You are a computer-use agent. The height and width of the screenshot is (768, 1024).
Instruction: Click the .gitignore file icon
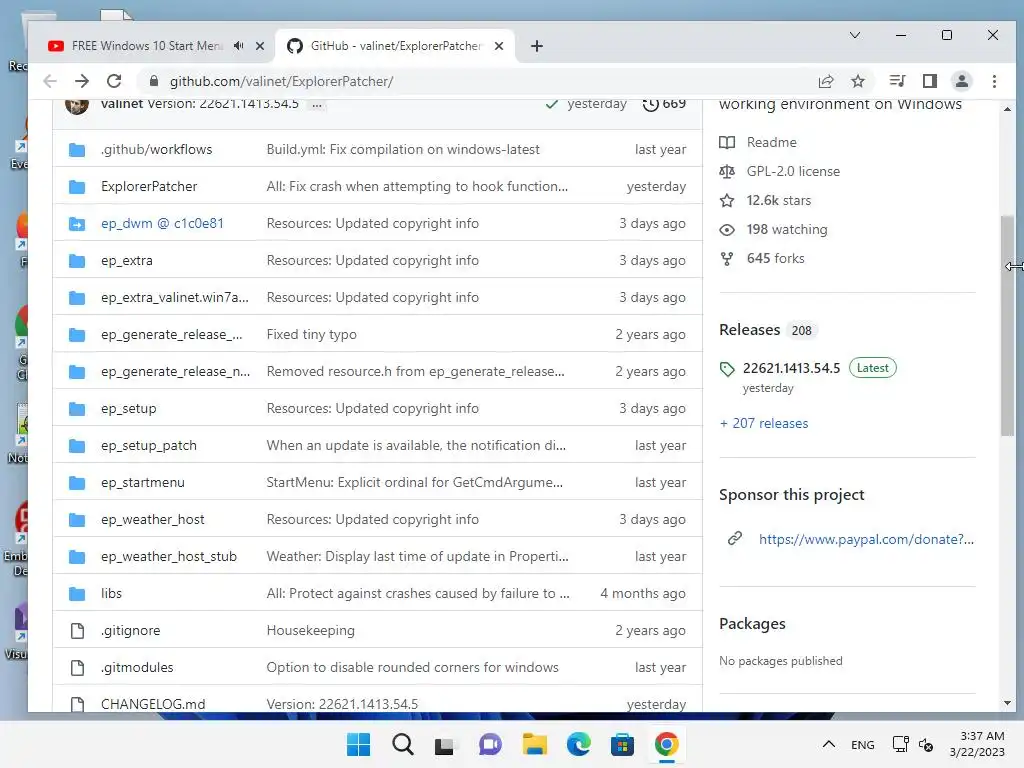pyautogui.click(x=77, y=631)
